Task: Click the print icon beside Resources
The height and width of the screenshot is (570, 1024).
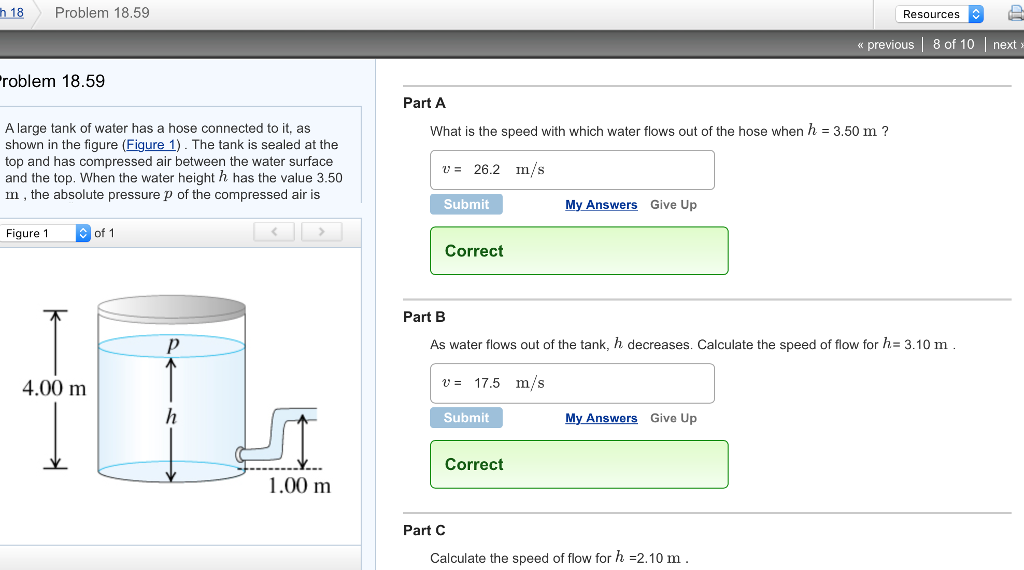Action: tap(1016, 14)
